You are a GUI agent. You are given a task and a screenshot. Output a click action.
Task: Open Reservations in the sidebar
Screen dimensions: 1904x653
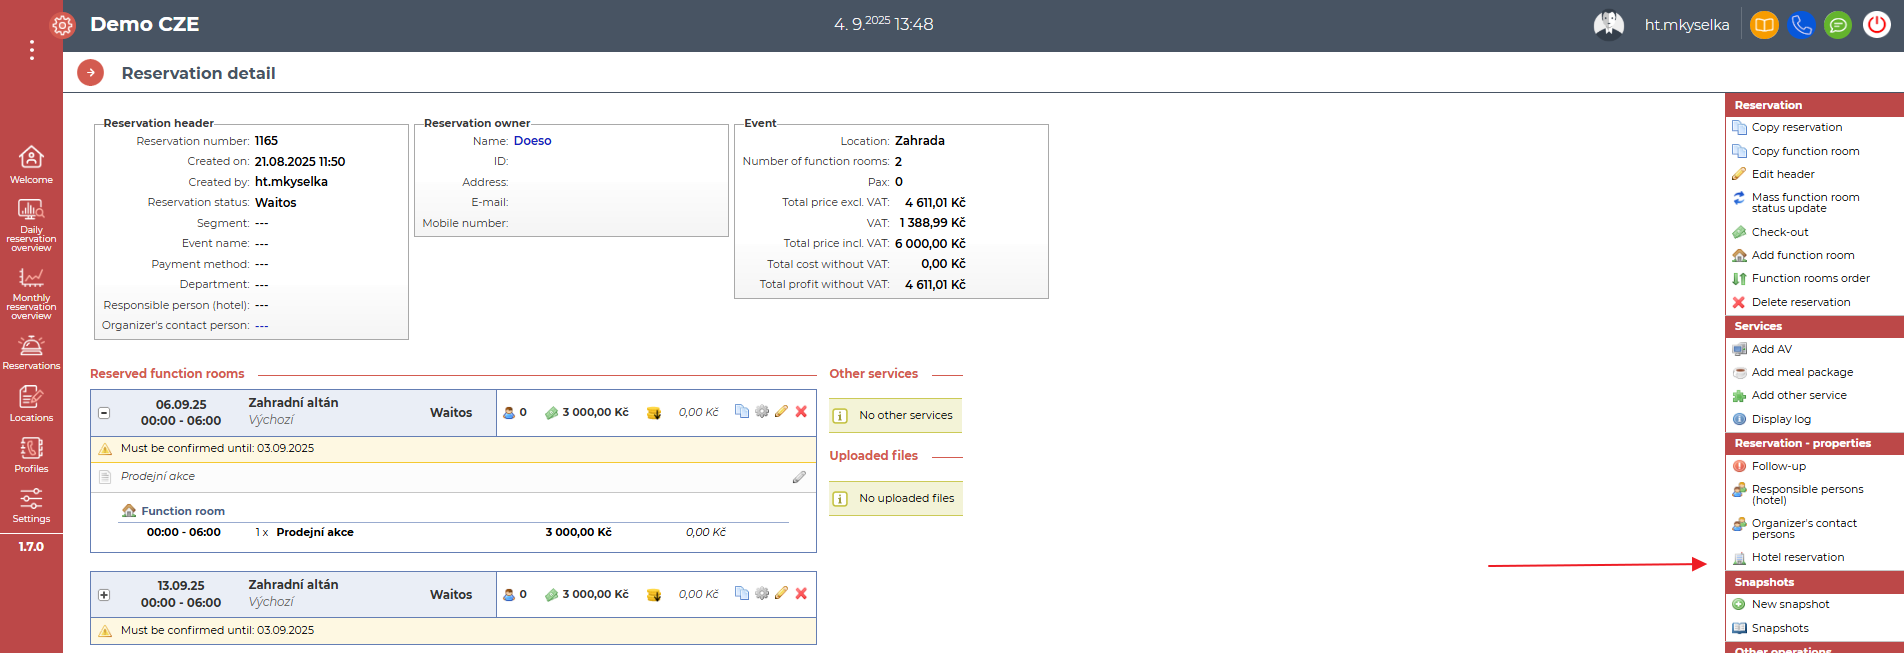click(x=31, y=353)
